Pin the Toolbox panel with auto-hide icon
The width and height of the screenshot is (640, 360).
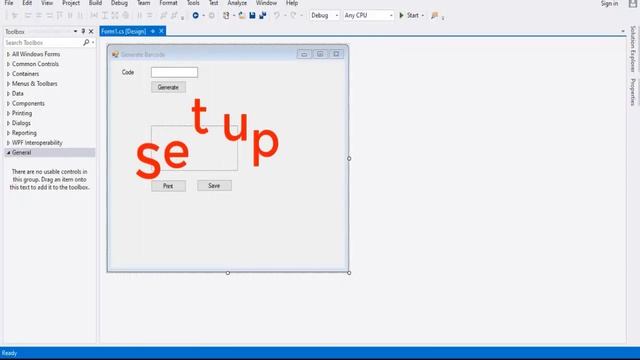click(x=83, y=31)
